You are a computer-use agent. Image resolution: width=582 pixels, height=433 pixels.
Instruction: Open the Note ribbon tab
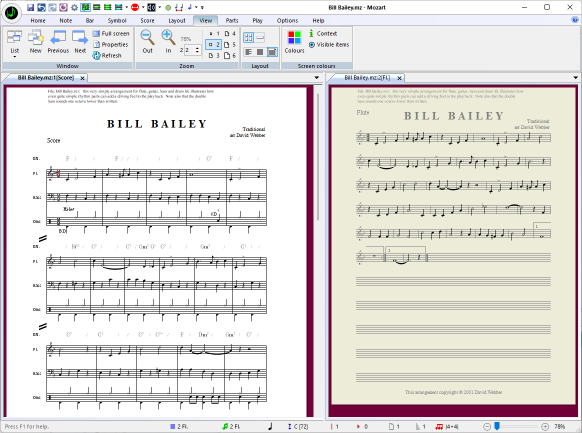click(x=66, y=20)
